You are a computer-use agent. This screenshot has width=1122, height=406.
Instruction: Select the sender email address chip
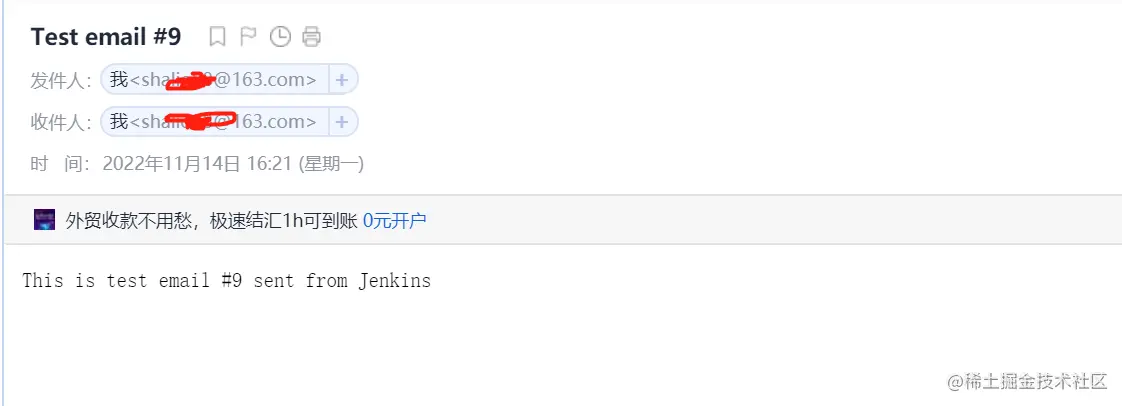point(215,79)
